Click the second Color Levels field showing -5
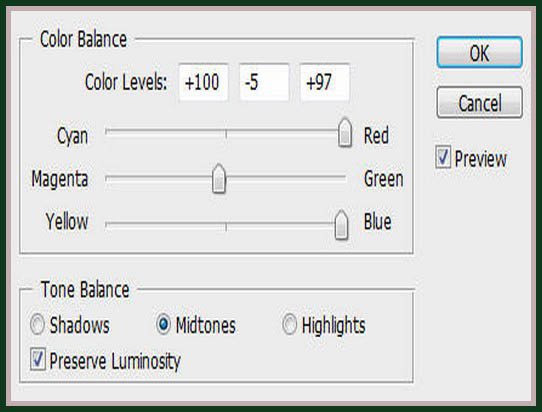This screenshot has width=542, height=412. pos(264,82)
